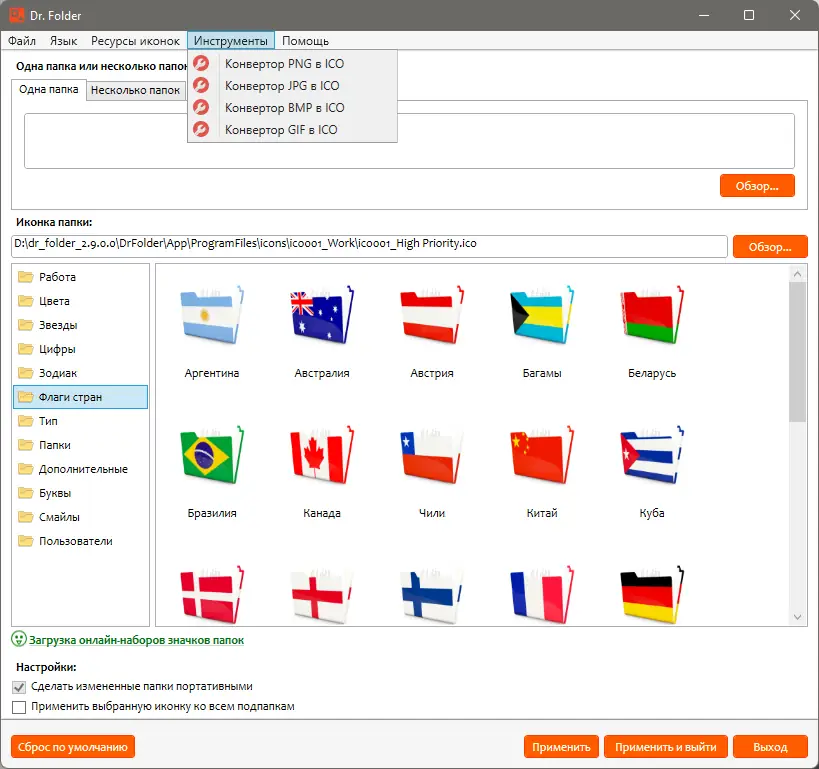Open the Помощь menu
Viewport: 819px width, 769px height.
305,41
